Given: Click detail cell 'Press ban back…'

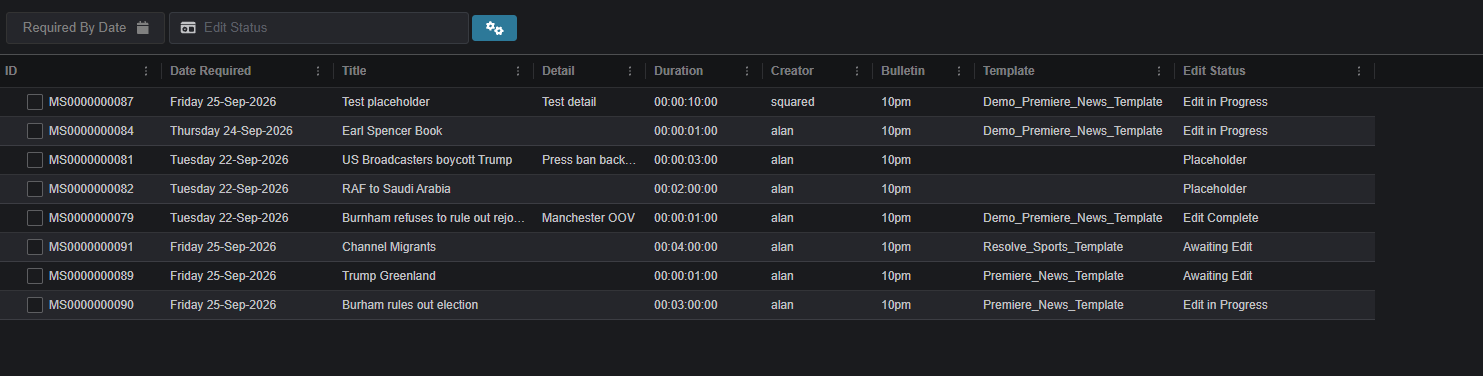Looking at the screenshot, I should (589, 160).
